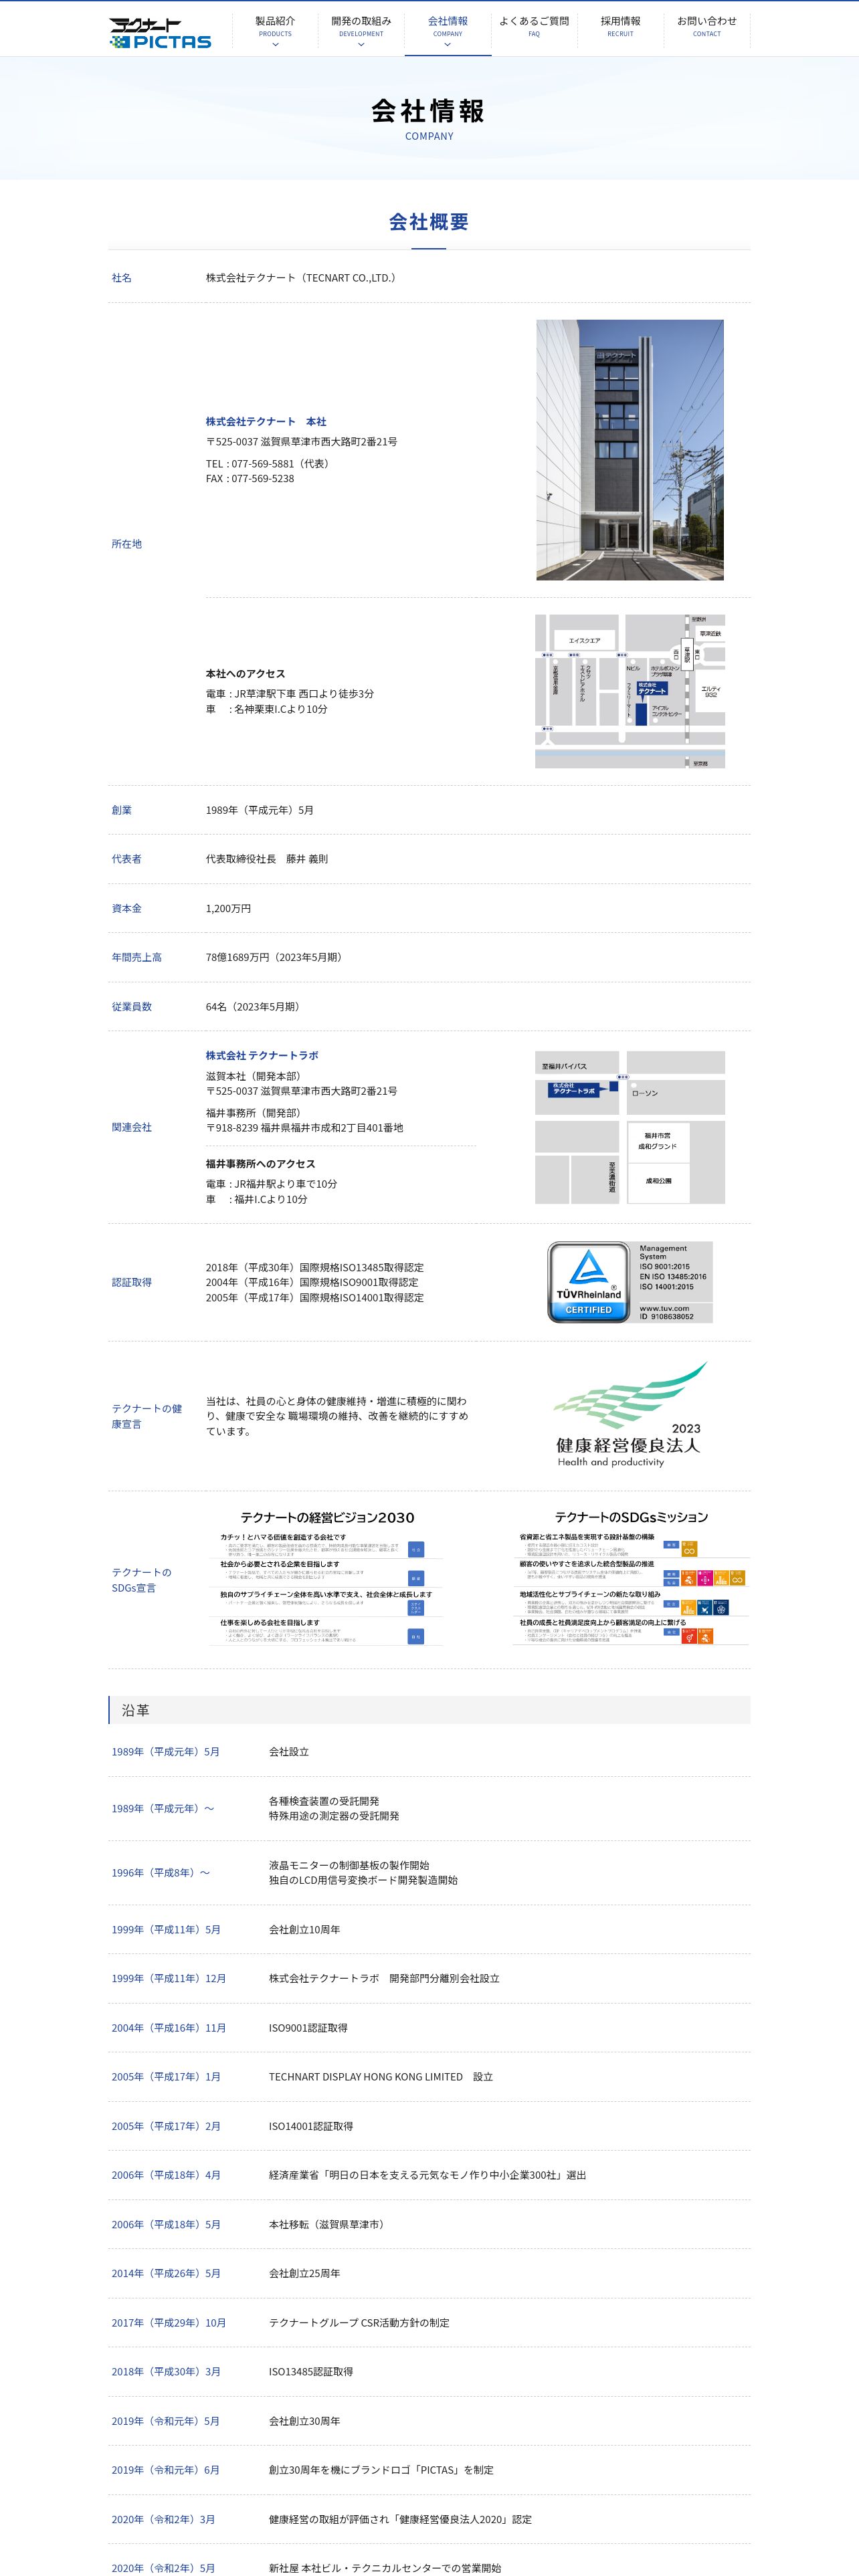Viewport: 859px width, 2576px height.
Task: Click the headquarters access map
Action: click(x=630, y=691)
